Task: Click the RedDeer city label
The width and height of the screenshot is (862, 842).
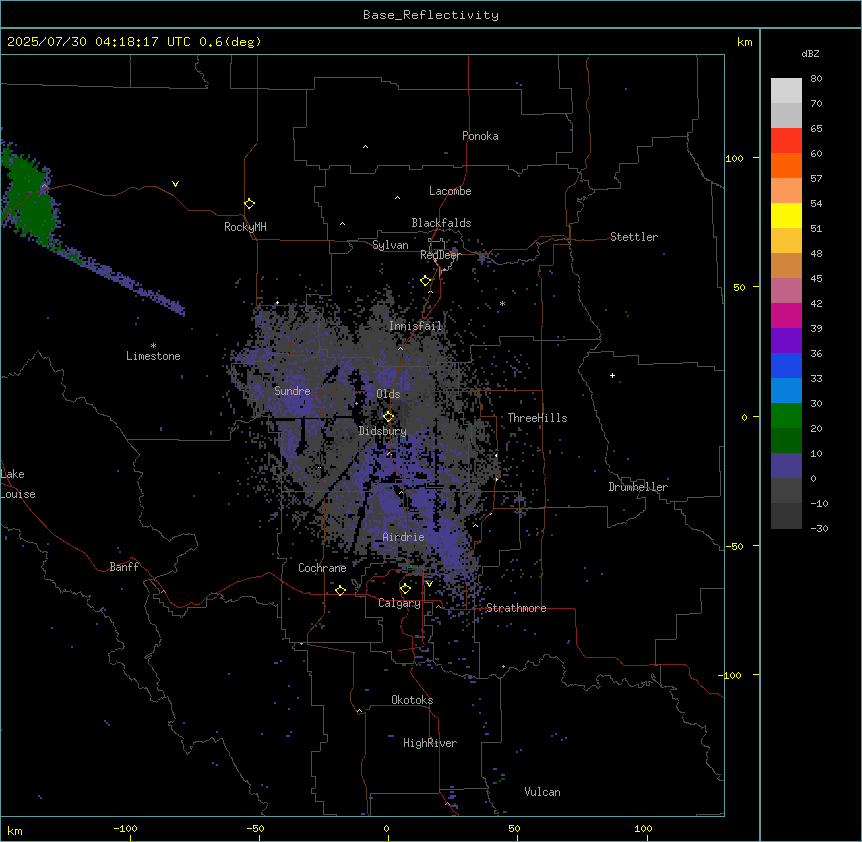Action: [440, 255]
